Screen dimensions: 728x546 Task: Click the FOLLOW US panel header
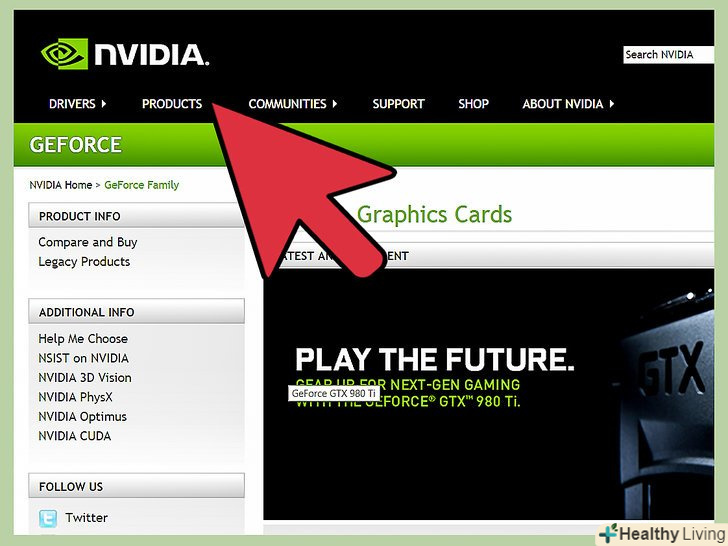point(136,486)
